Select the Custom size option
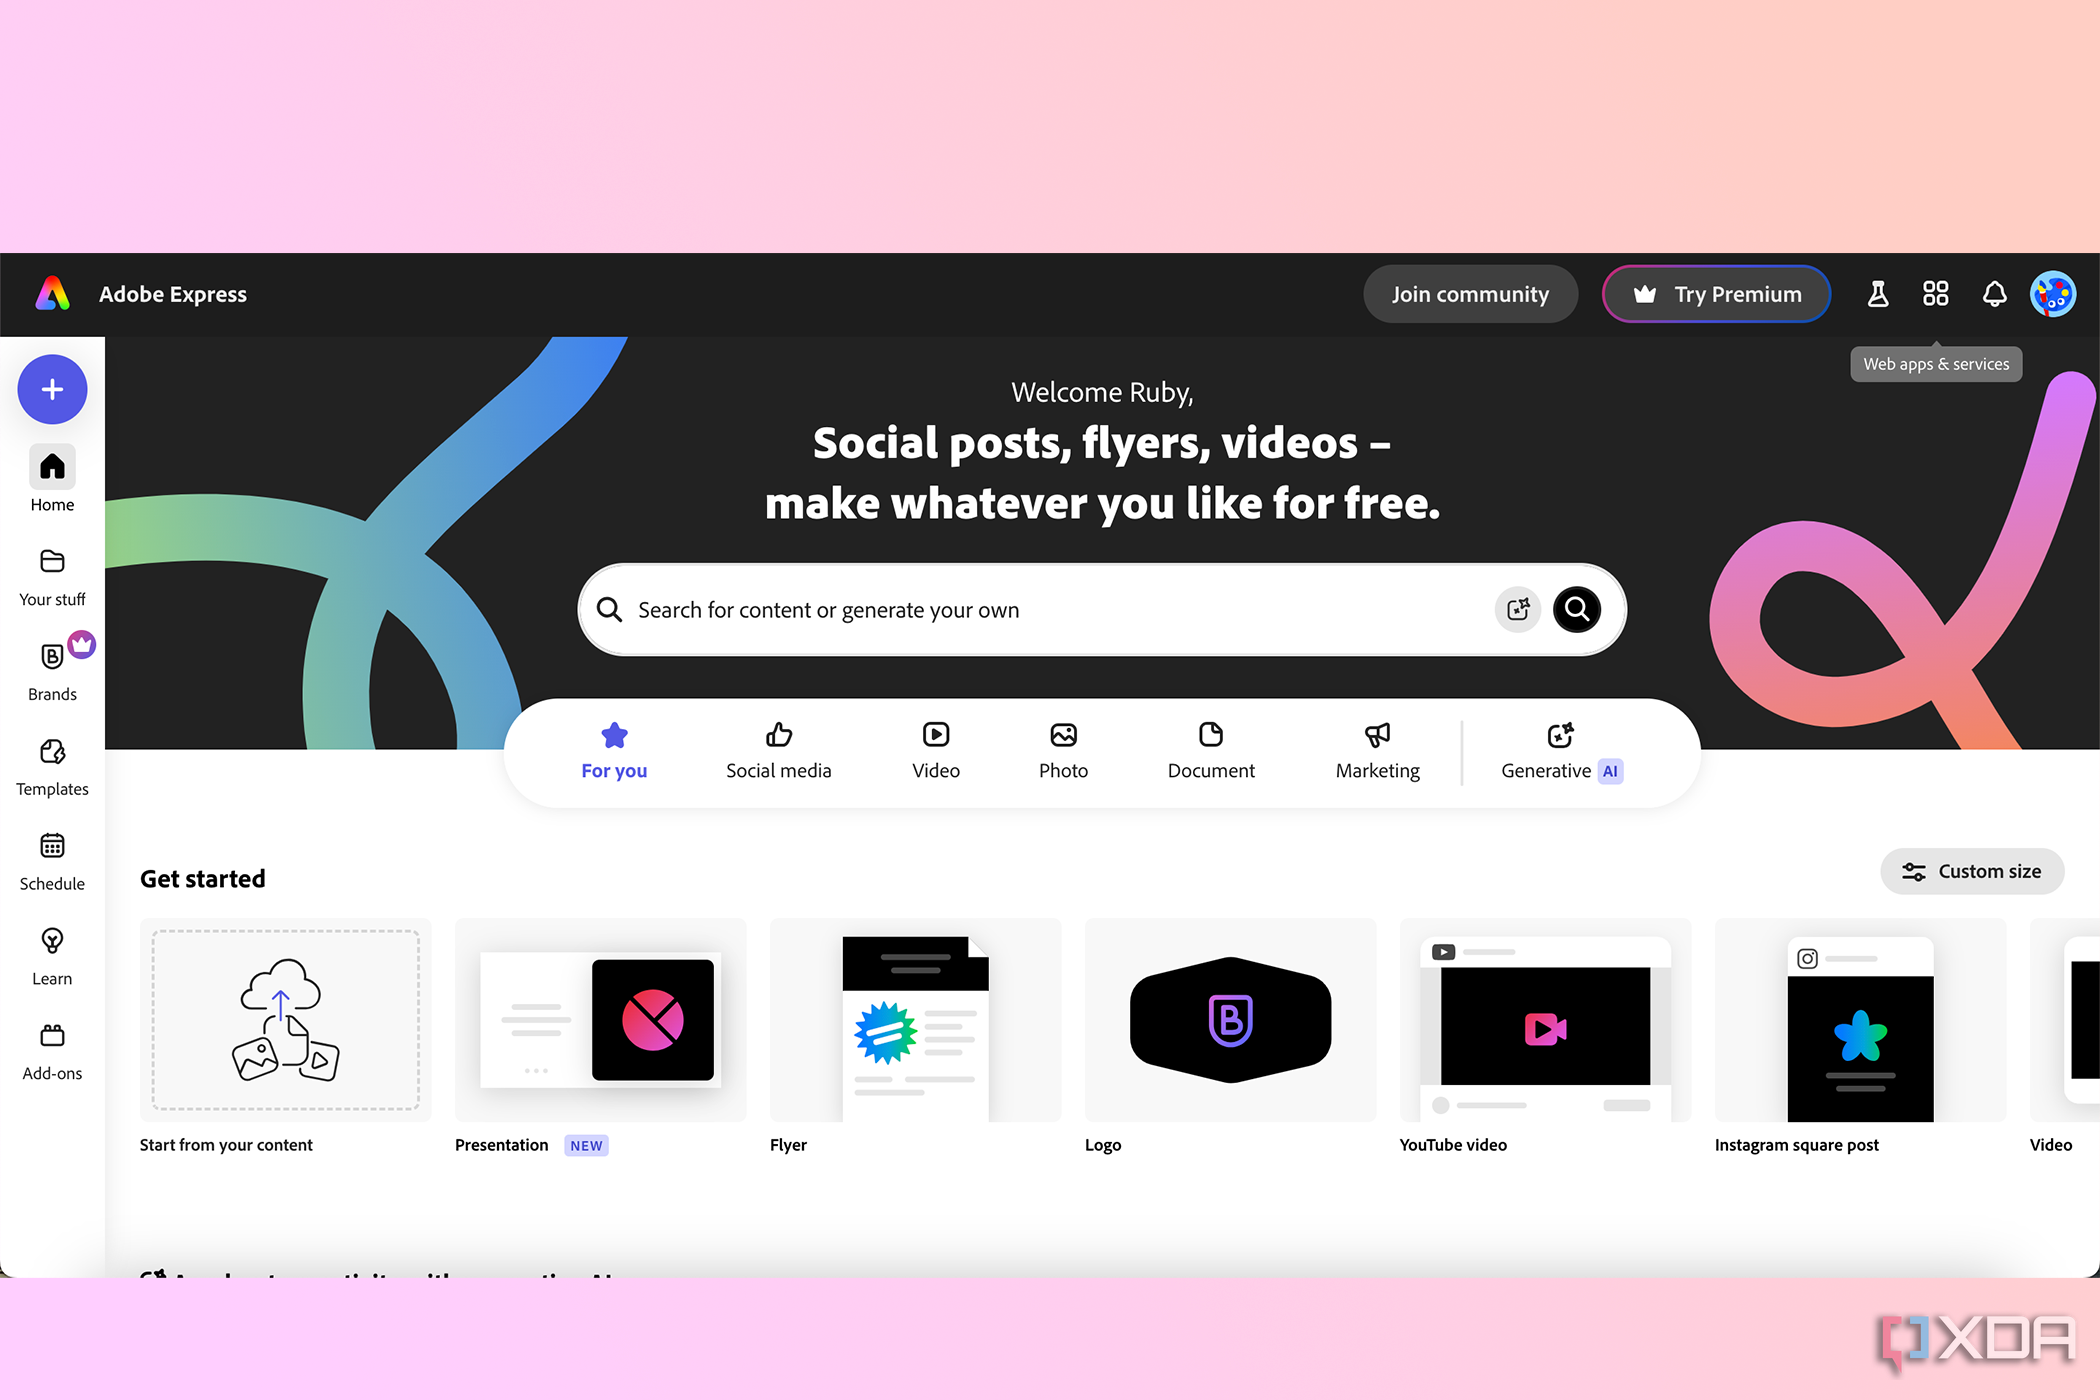Viewport: 2100px width, 1400px height. (1973, 869)
